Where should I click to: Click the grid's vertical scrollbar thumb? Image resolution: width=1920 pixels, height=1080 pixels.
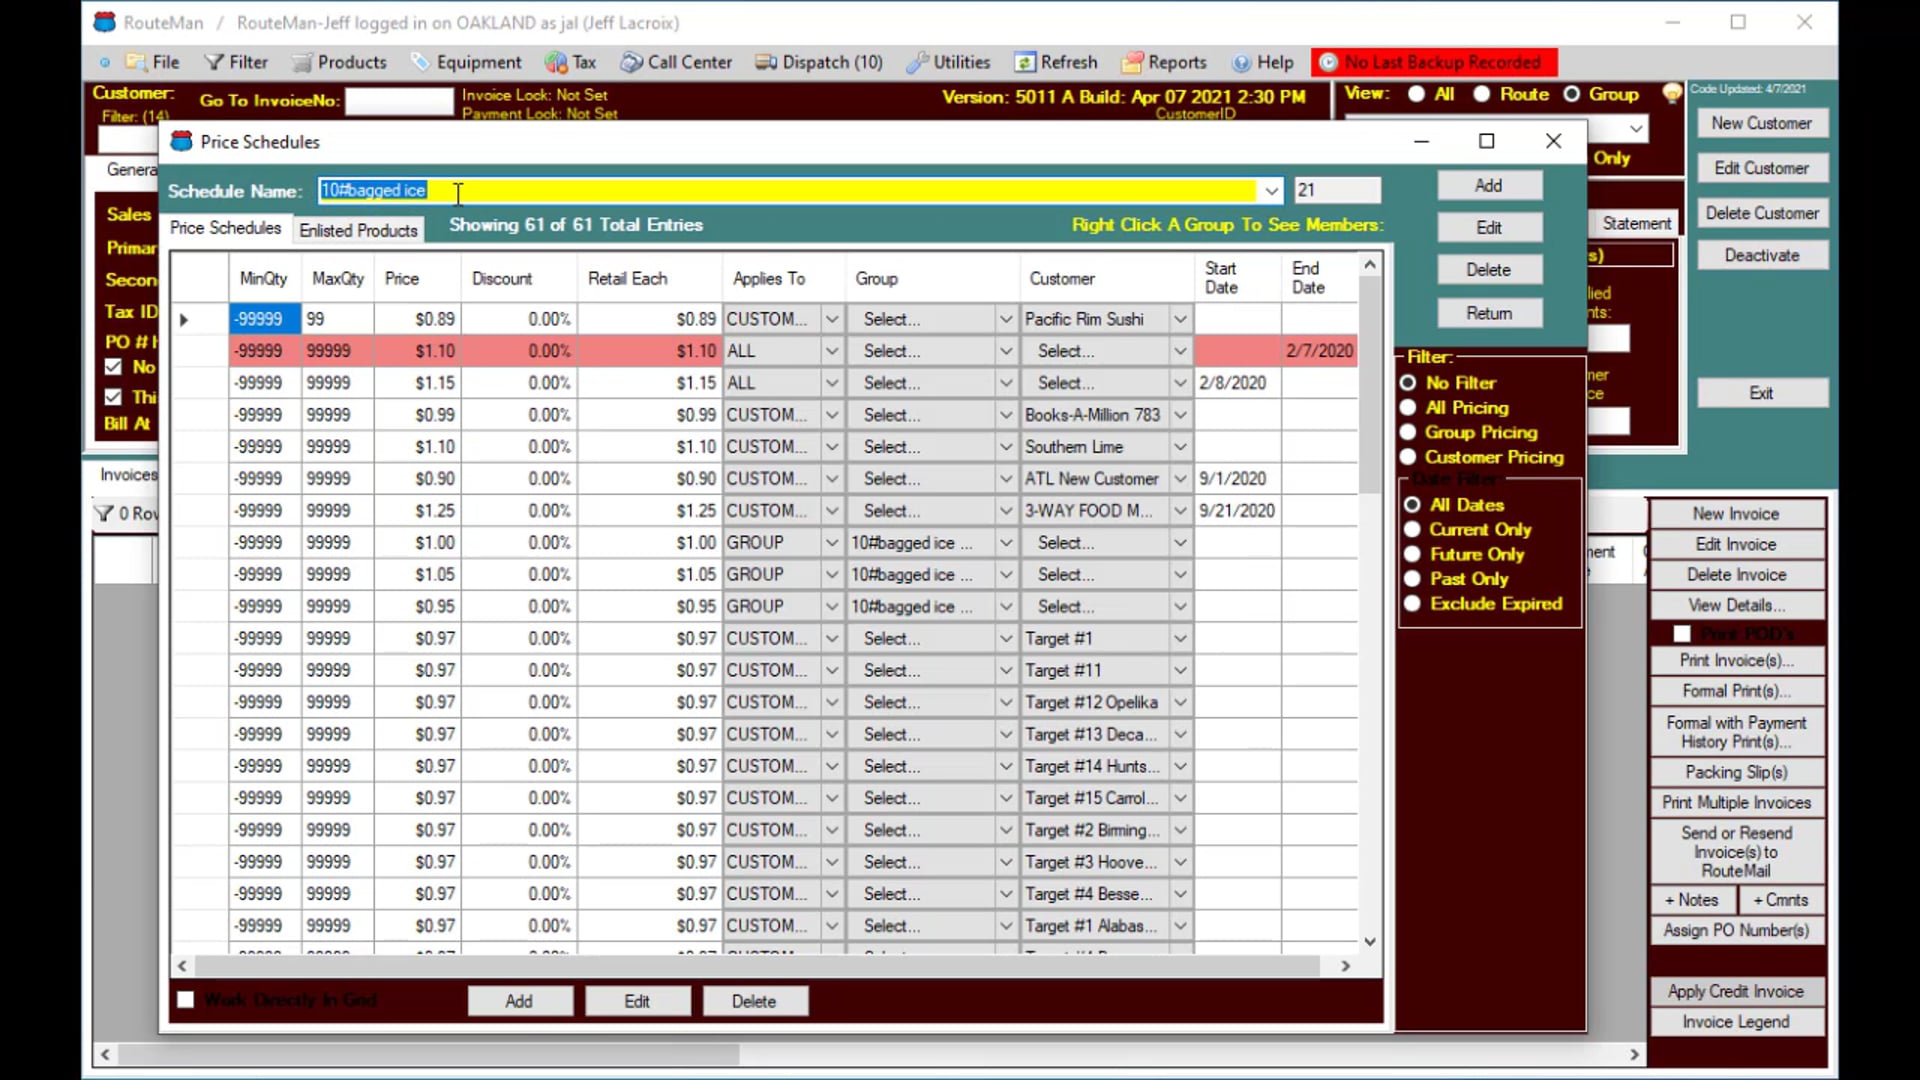tap(1370, 385)
